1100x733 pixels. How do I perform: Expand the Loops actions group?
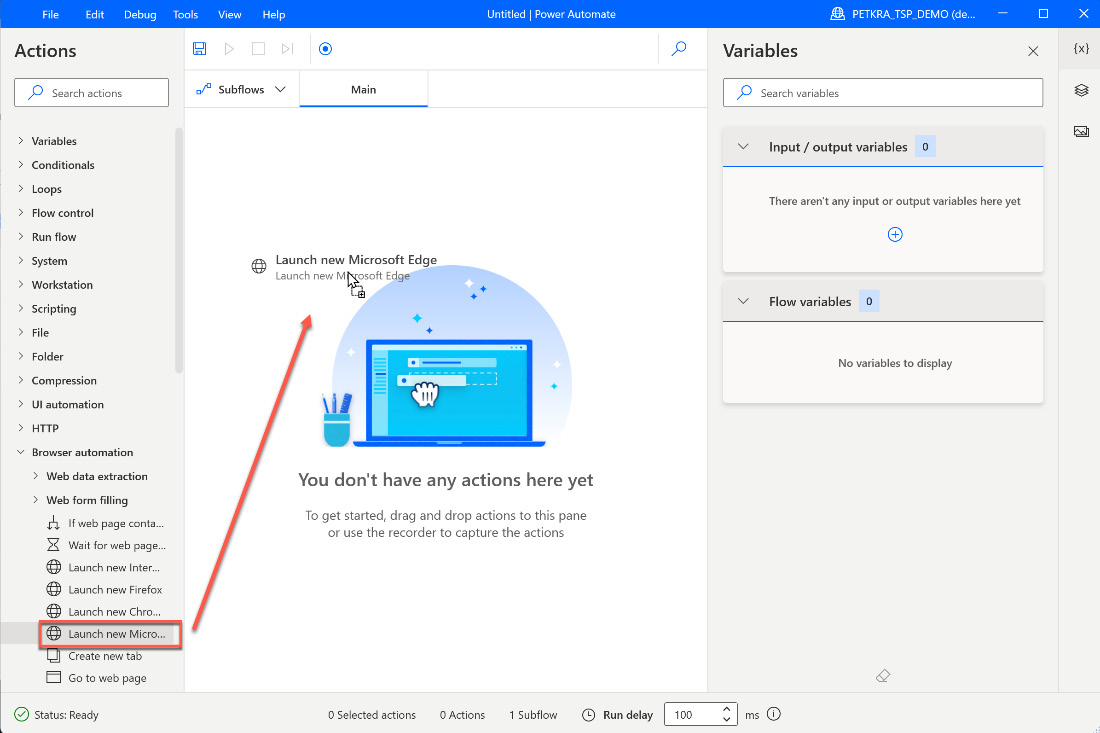tap(20, 189)
